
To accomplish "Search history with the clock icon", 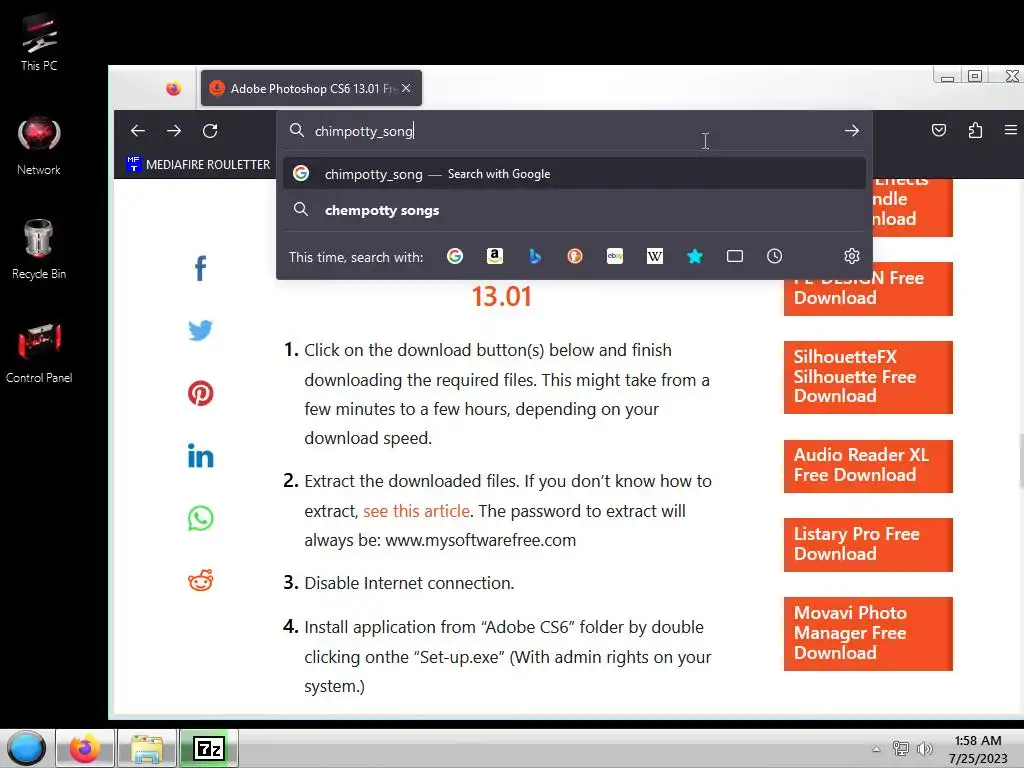I will (x=775, y=256).
